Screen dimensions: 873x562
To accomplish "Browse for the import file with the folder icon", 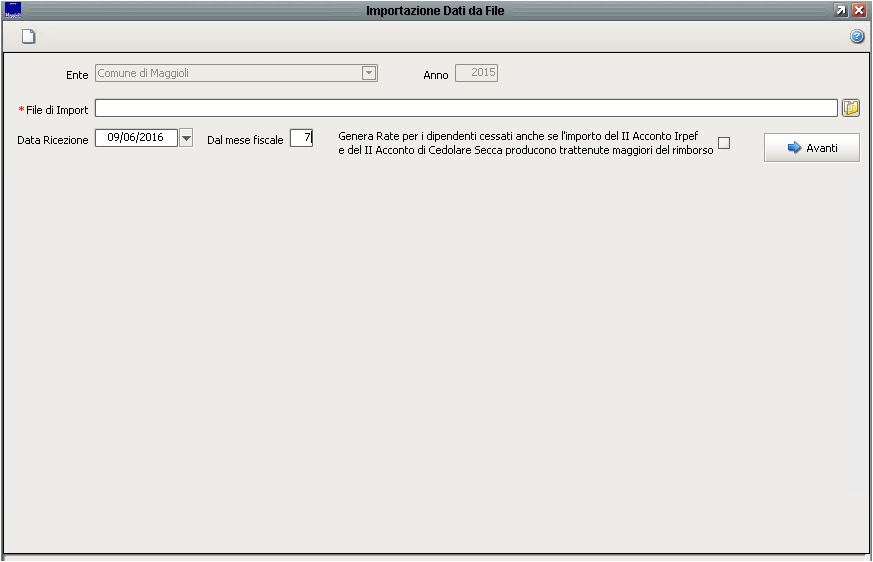I will click(850, 107).
